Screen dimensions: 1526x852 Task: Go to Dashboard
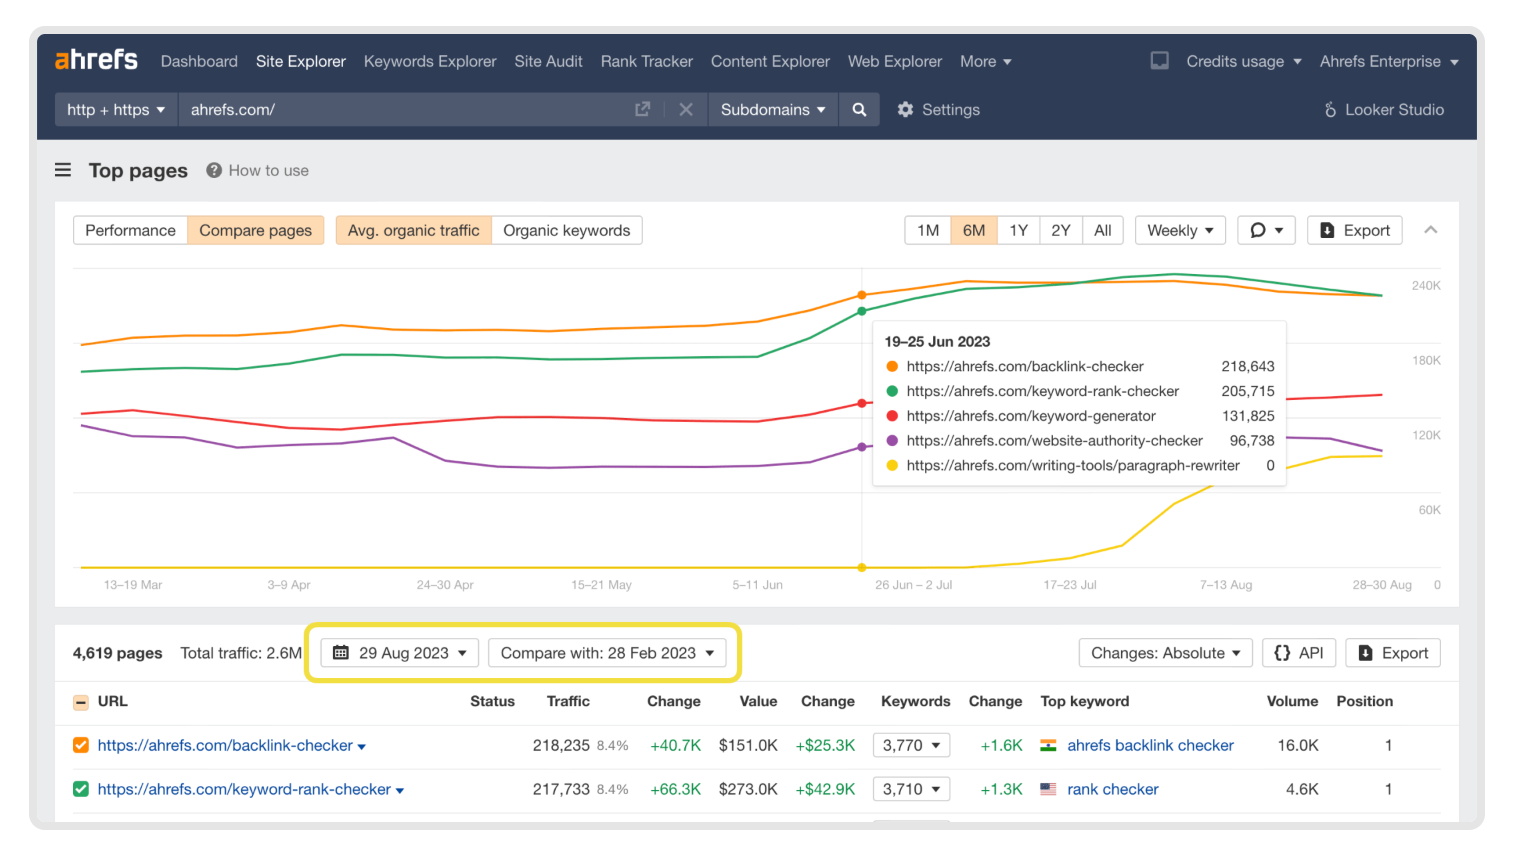click(x=199, y=61)
